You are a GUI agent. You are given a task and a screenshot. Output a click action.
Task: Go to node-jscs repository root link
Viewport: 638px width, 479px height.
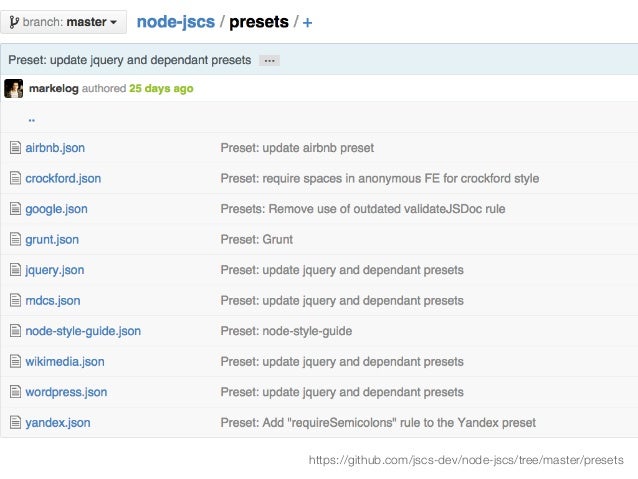pyautogui.click(x=174, y=21)
